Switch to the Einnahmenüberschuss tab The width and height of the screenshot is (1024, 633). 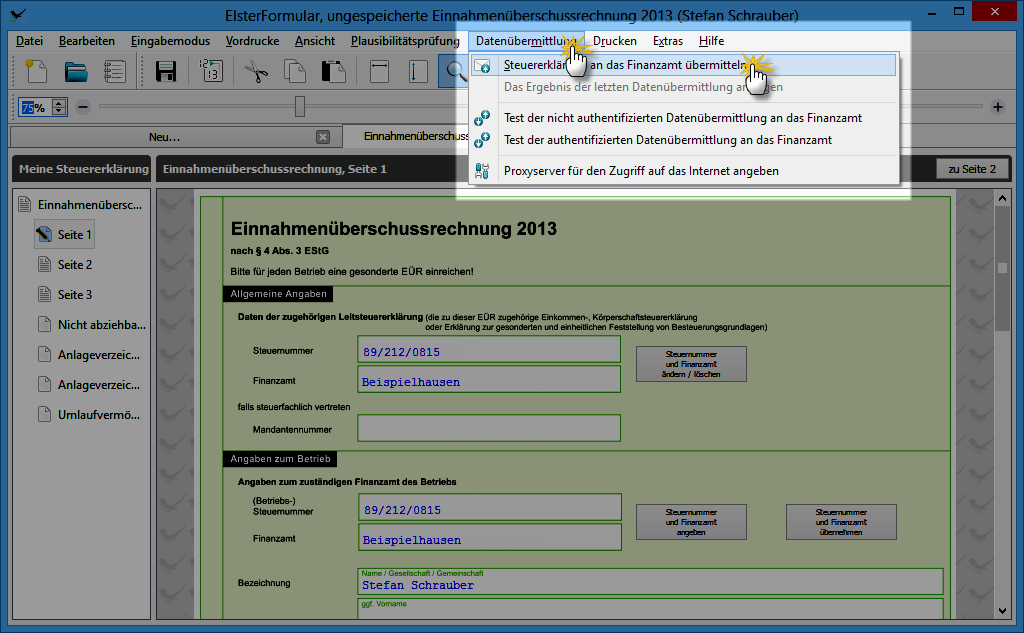pyautogui.click(x=415, y=136)
